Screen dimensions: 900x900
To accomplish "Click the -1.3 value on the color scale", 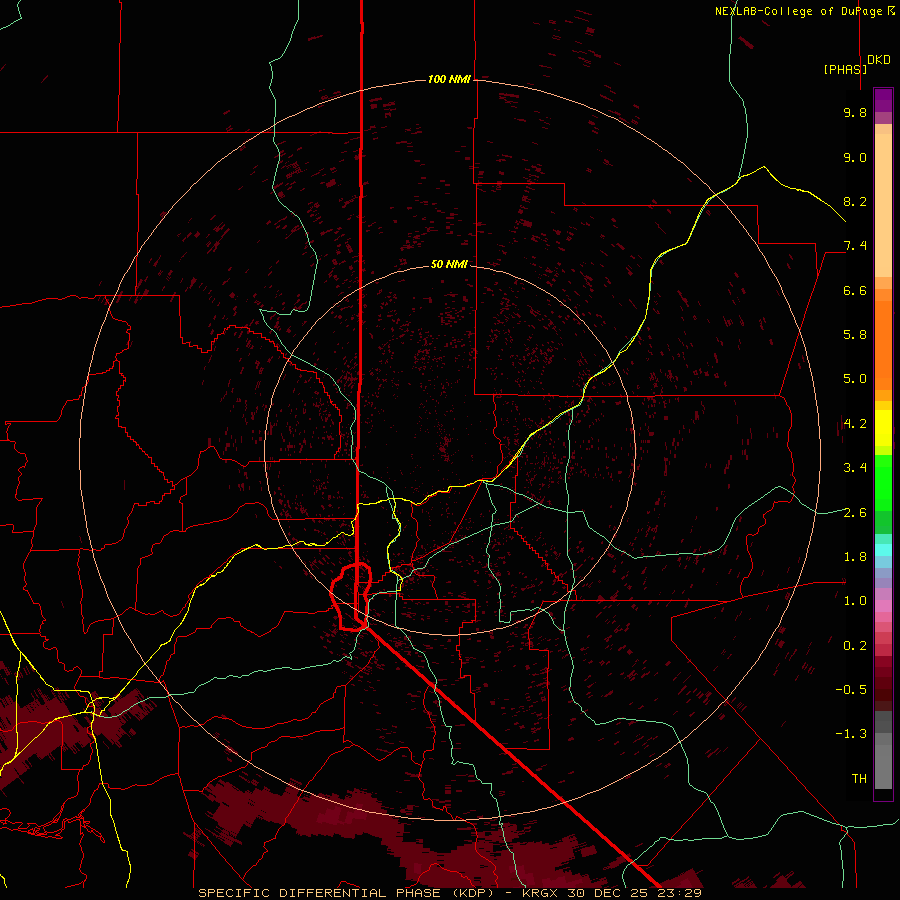I will point(851,734).
